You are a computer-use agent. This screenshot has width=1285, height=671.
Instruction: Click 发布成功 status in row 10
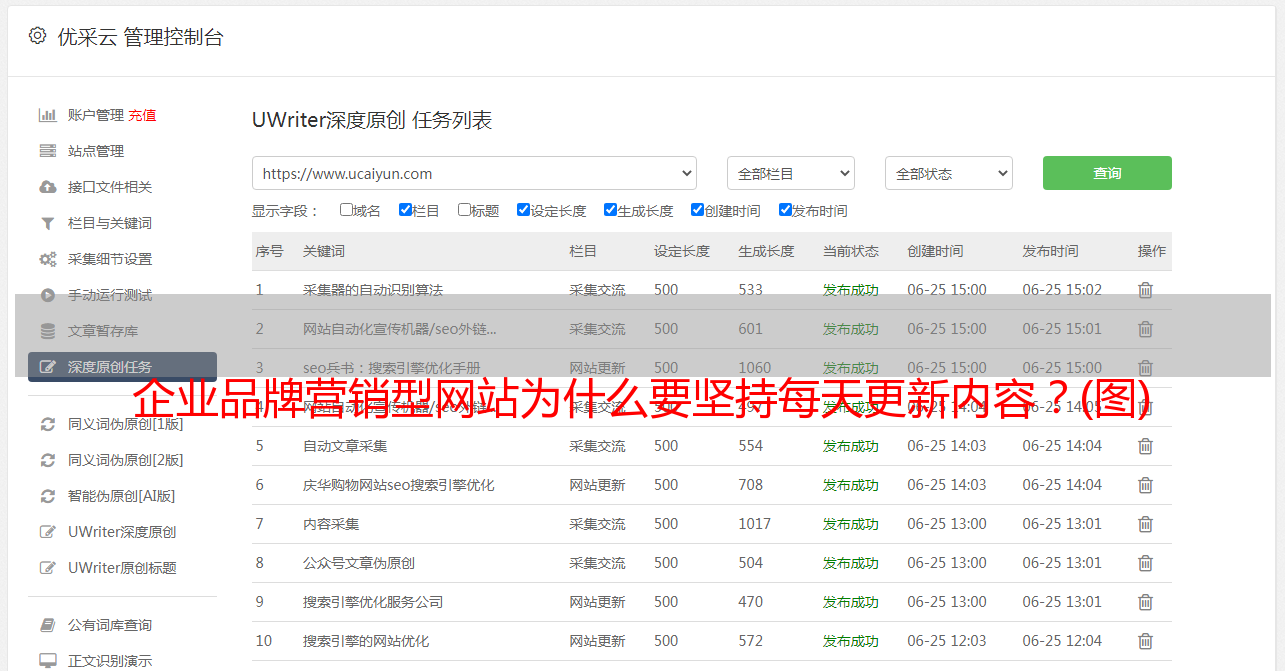point(851,641)
